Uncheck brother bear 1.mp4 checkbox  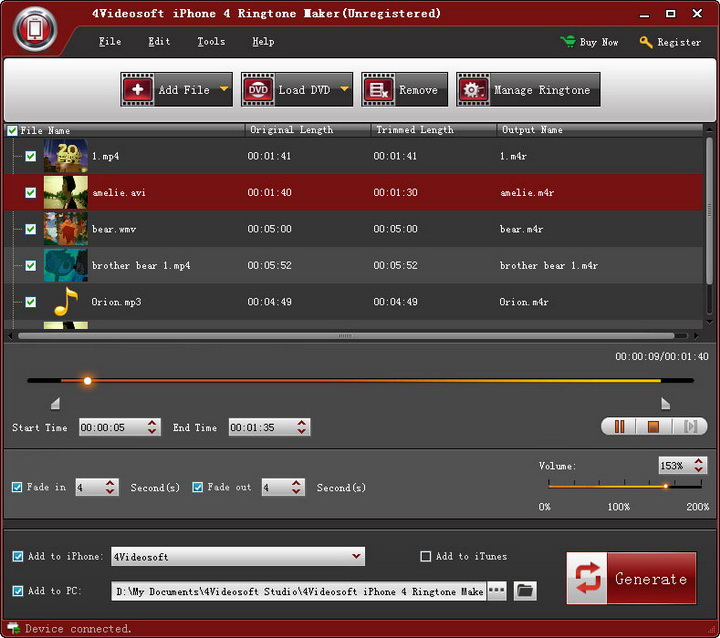[x=30, y=265]
